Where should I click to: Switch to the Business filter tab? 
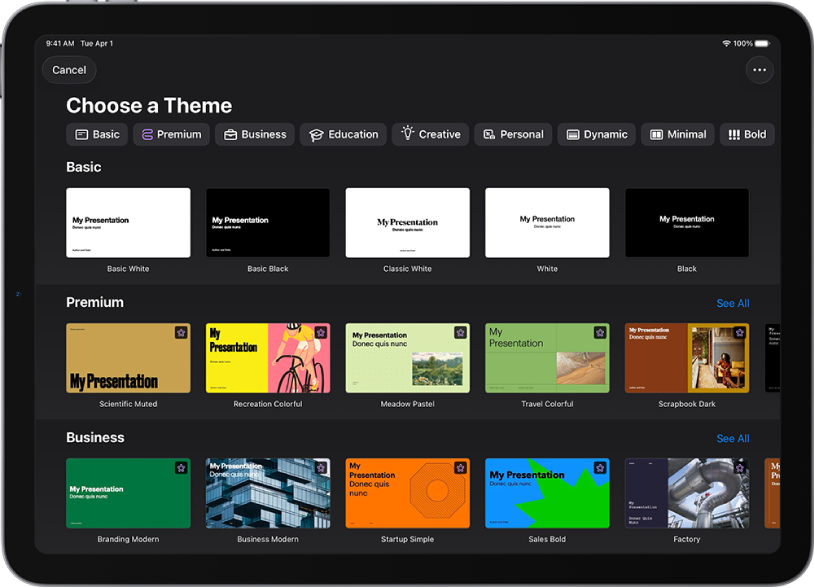pos(254,134)
